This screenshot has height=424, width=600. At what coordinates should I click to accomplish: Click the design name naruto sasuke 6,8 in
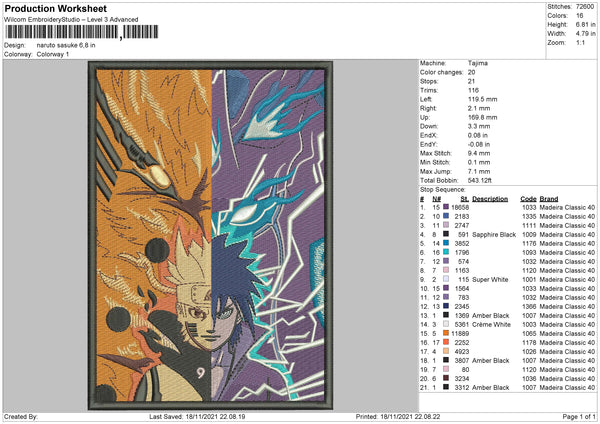pos(66,45)
